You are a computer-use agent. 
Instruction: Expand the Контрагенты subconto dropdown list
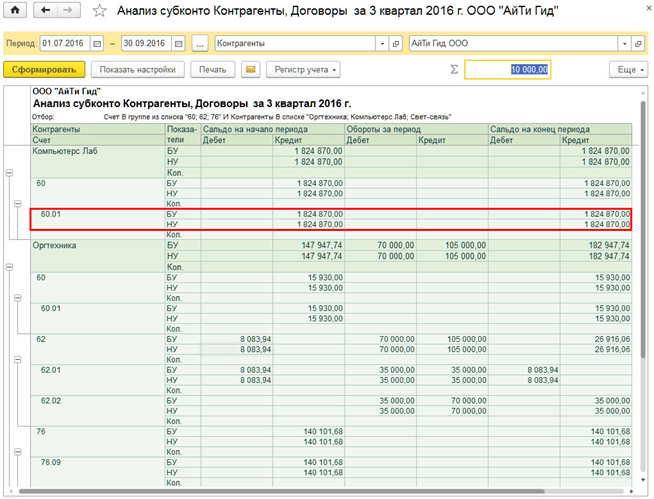click(382, 45)
